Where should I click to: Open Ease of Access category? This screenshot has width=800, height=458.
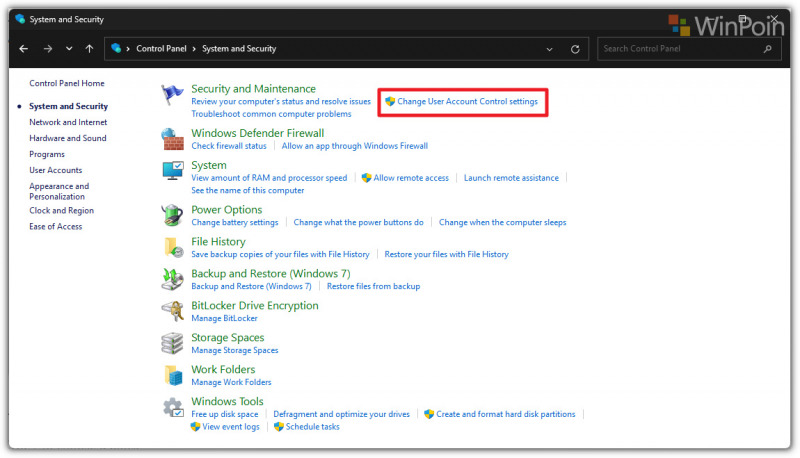pyautogui.click(x=56, y=226)
